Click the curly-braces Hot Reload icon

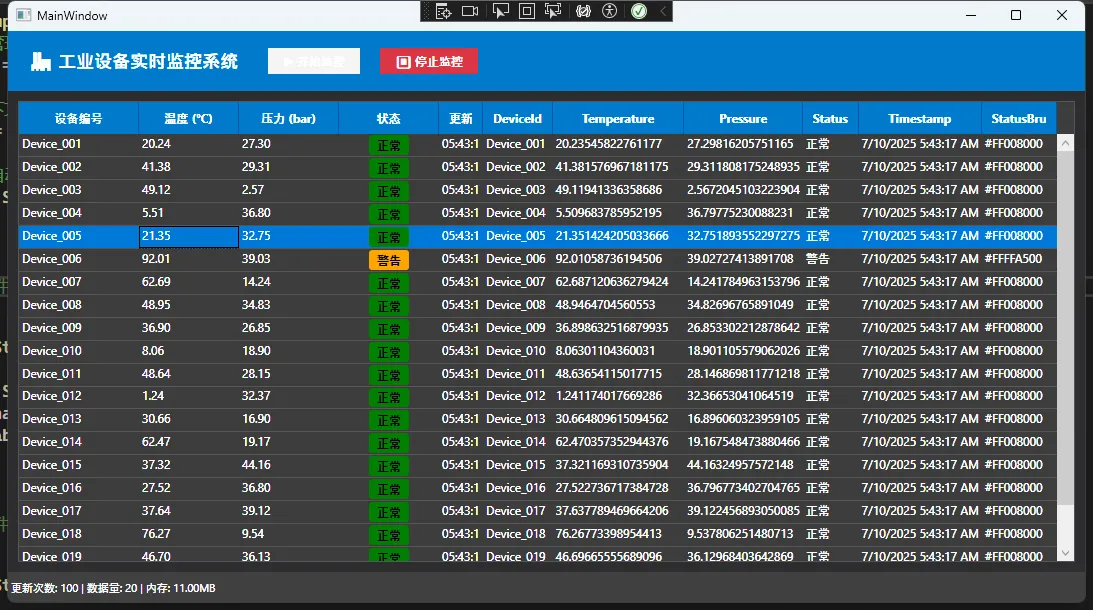pyautogui.click(x=584, y=11)
